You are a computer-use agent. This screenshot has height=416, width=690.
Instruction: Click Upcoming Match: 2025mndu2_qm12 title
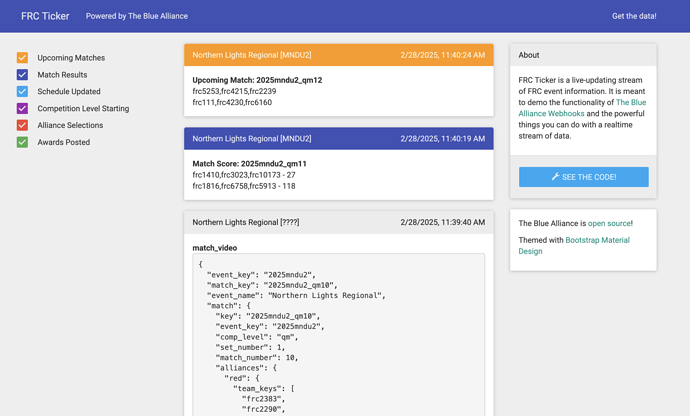[x=257, y=80]
